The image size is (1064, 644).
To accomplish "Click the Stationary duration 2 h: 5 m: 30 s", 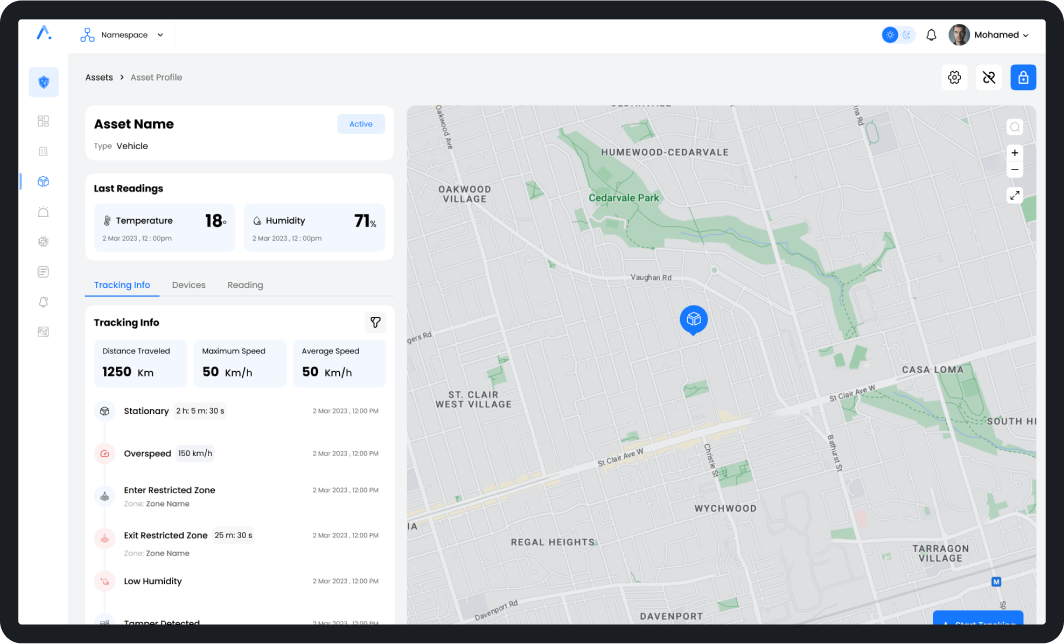I will coord(200,411).
